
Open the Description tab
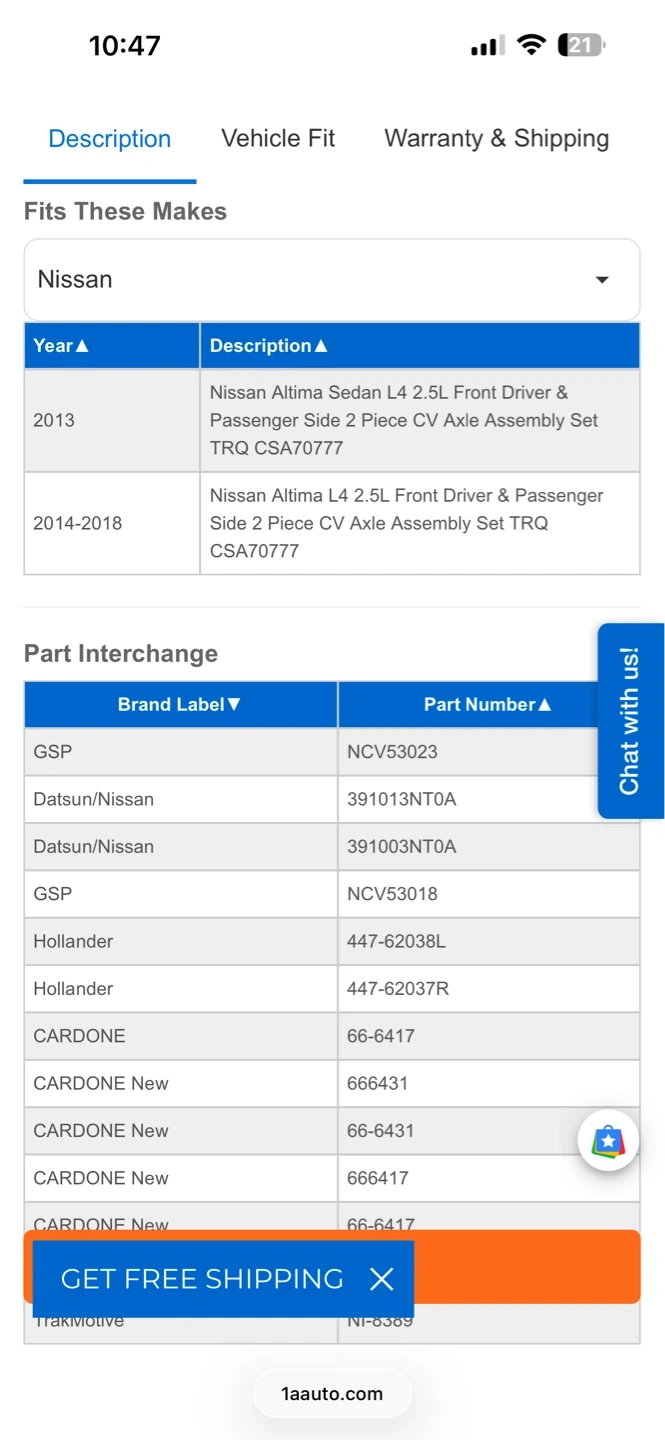[x=110, y=139]
